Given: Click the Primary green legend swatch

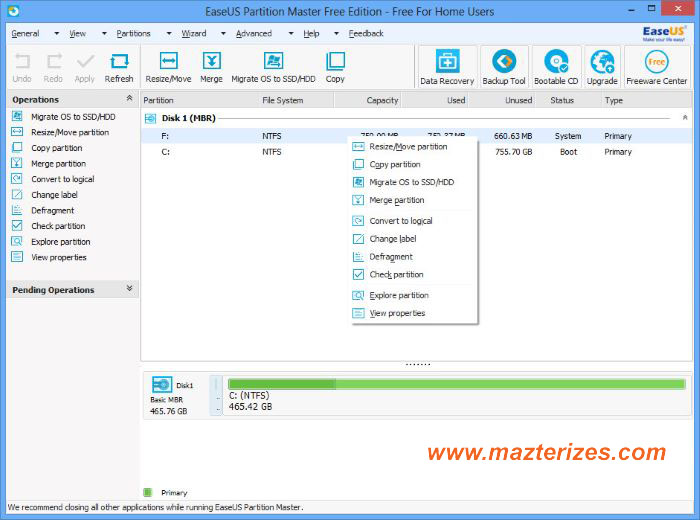Looking at the screenshot, I should tap(148, 492).
